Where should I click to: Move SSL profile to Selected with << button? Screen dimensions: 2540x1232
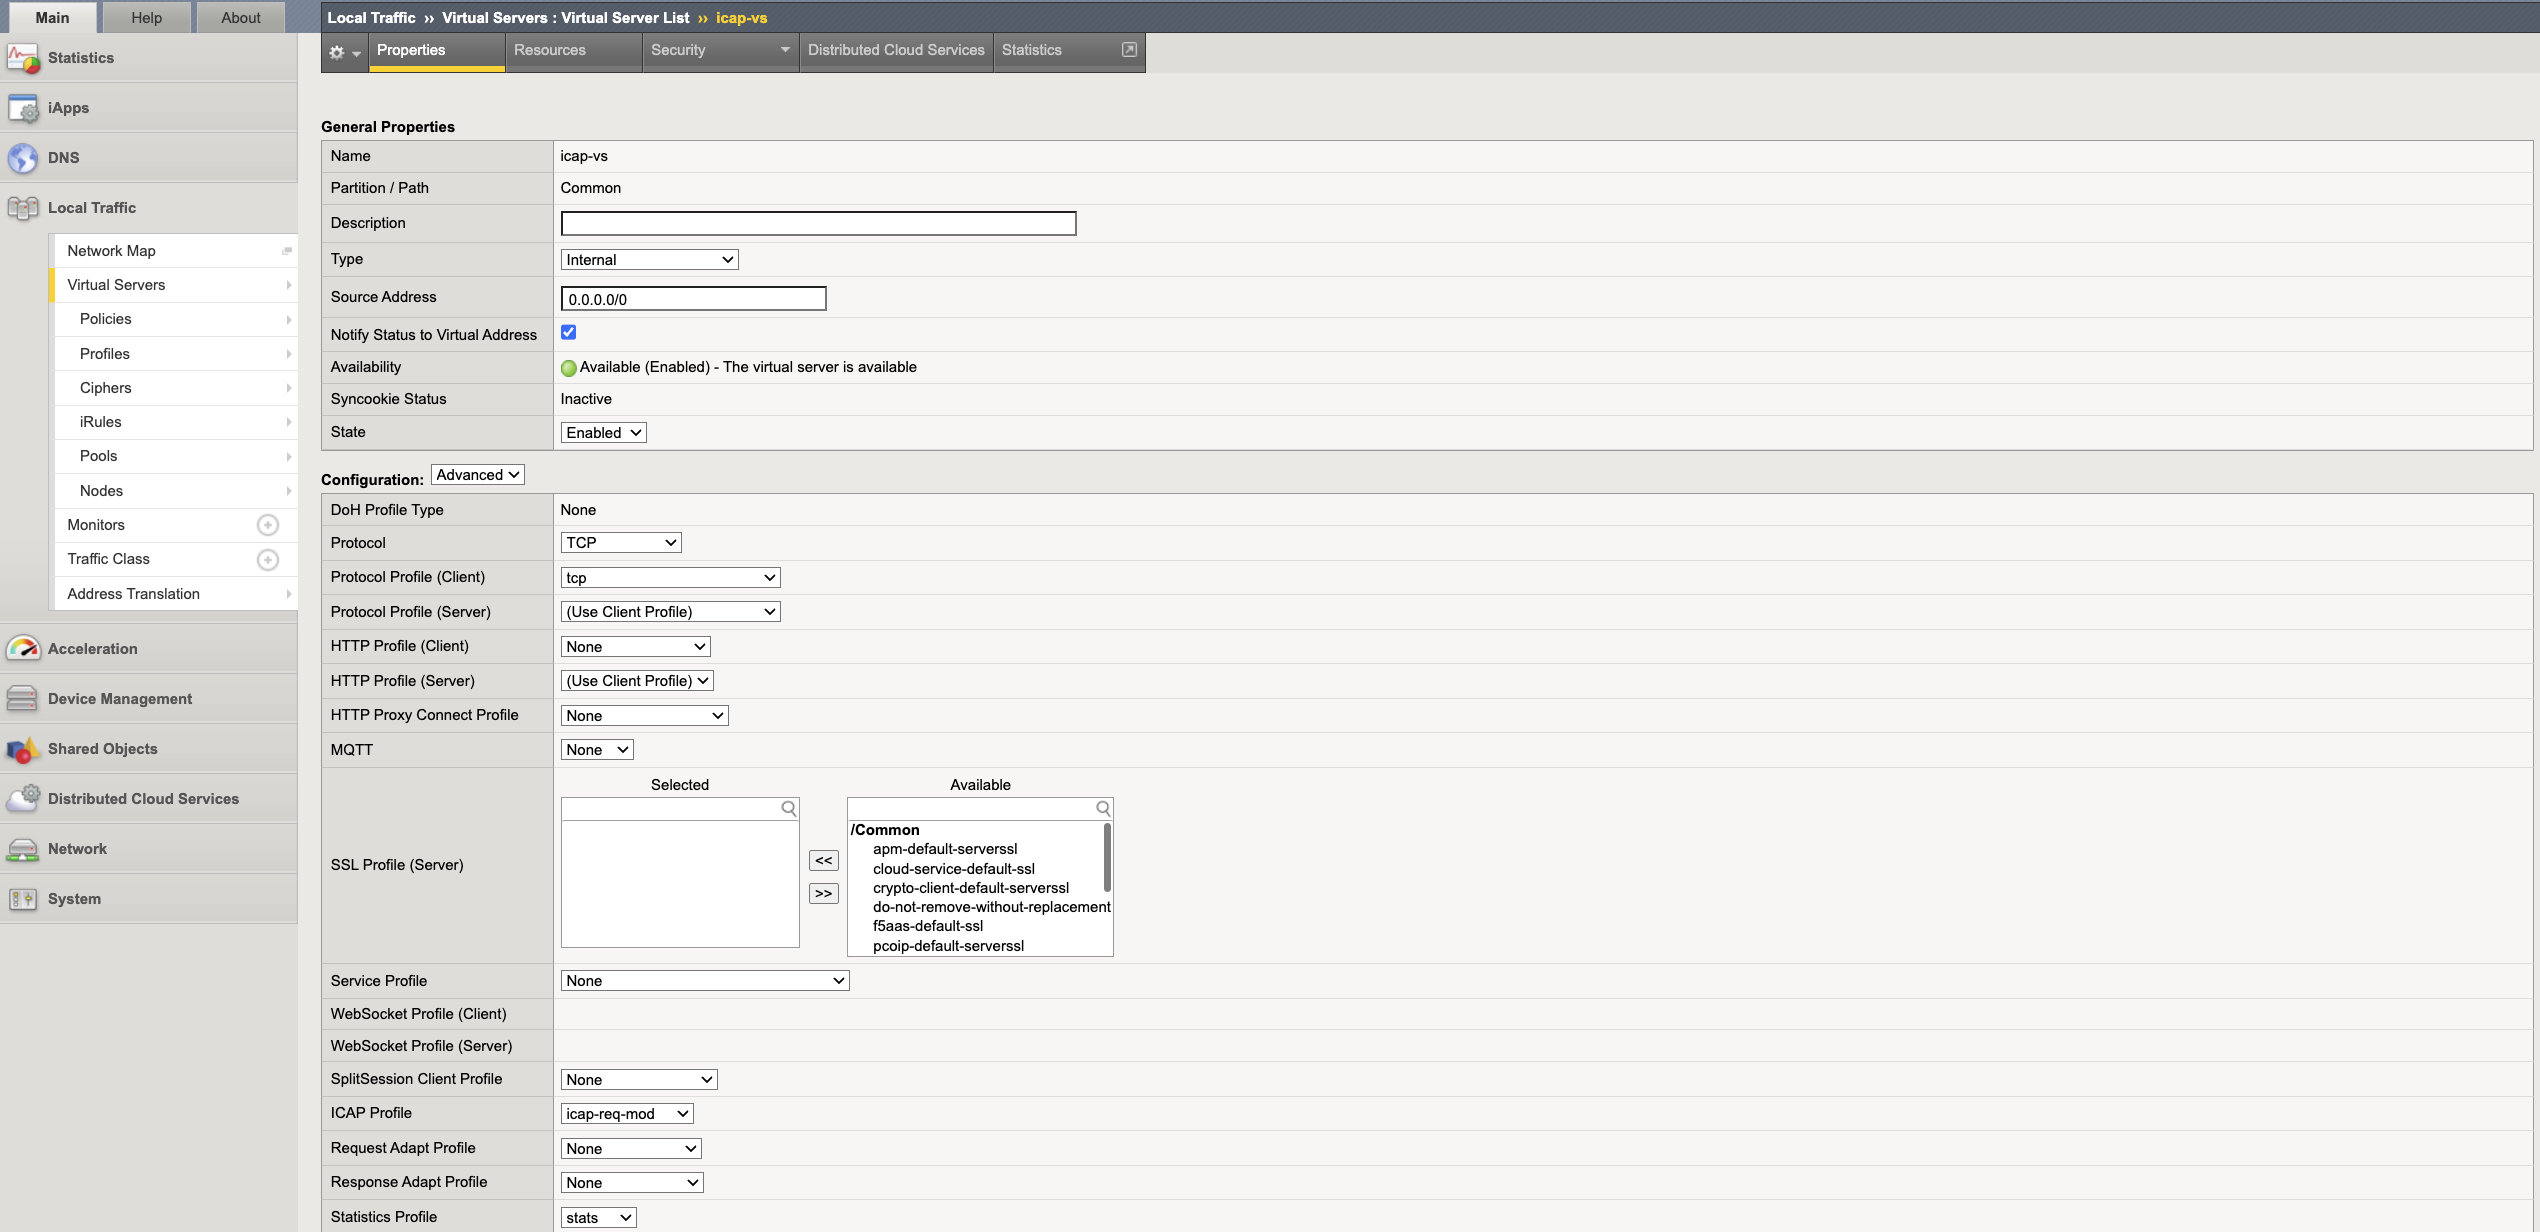[823, 861]
